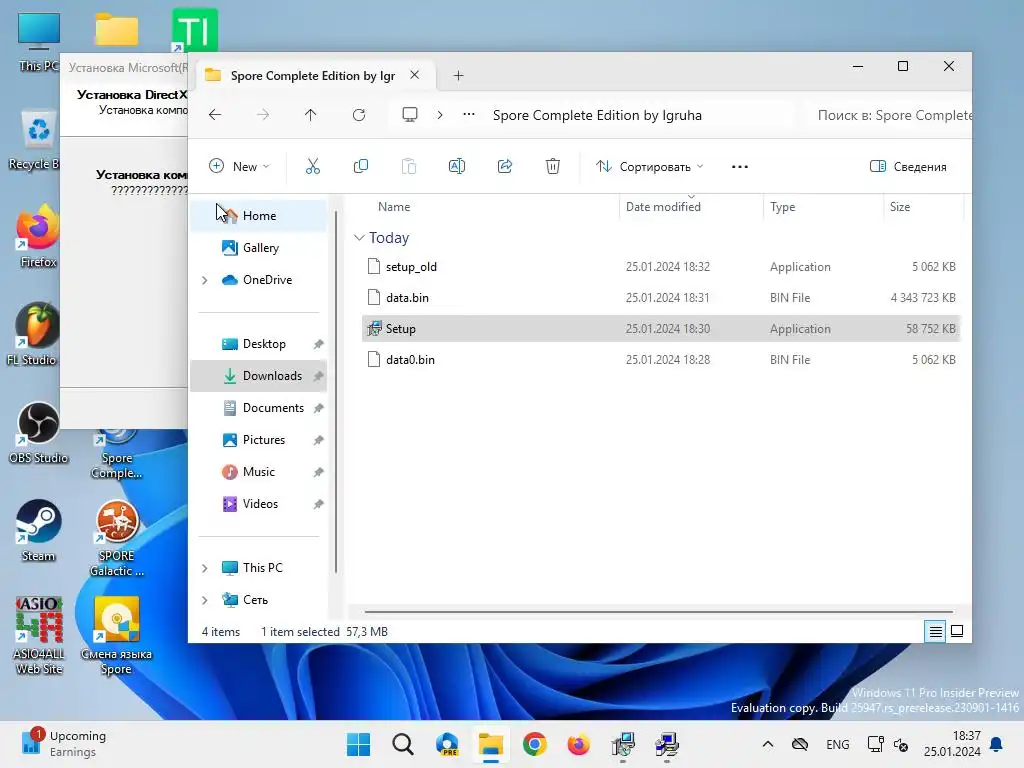
Task: Go forward with the right arrow
Action: pyautogui.click(x=263, y=115)
